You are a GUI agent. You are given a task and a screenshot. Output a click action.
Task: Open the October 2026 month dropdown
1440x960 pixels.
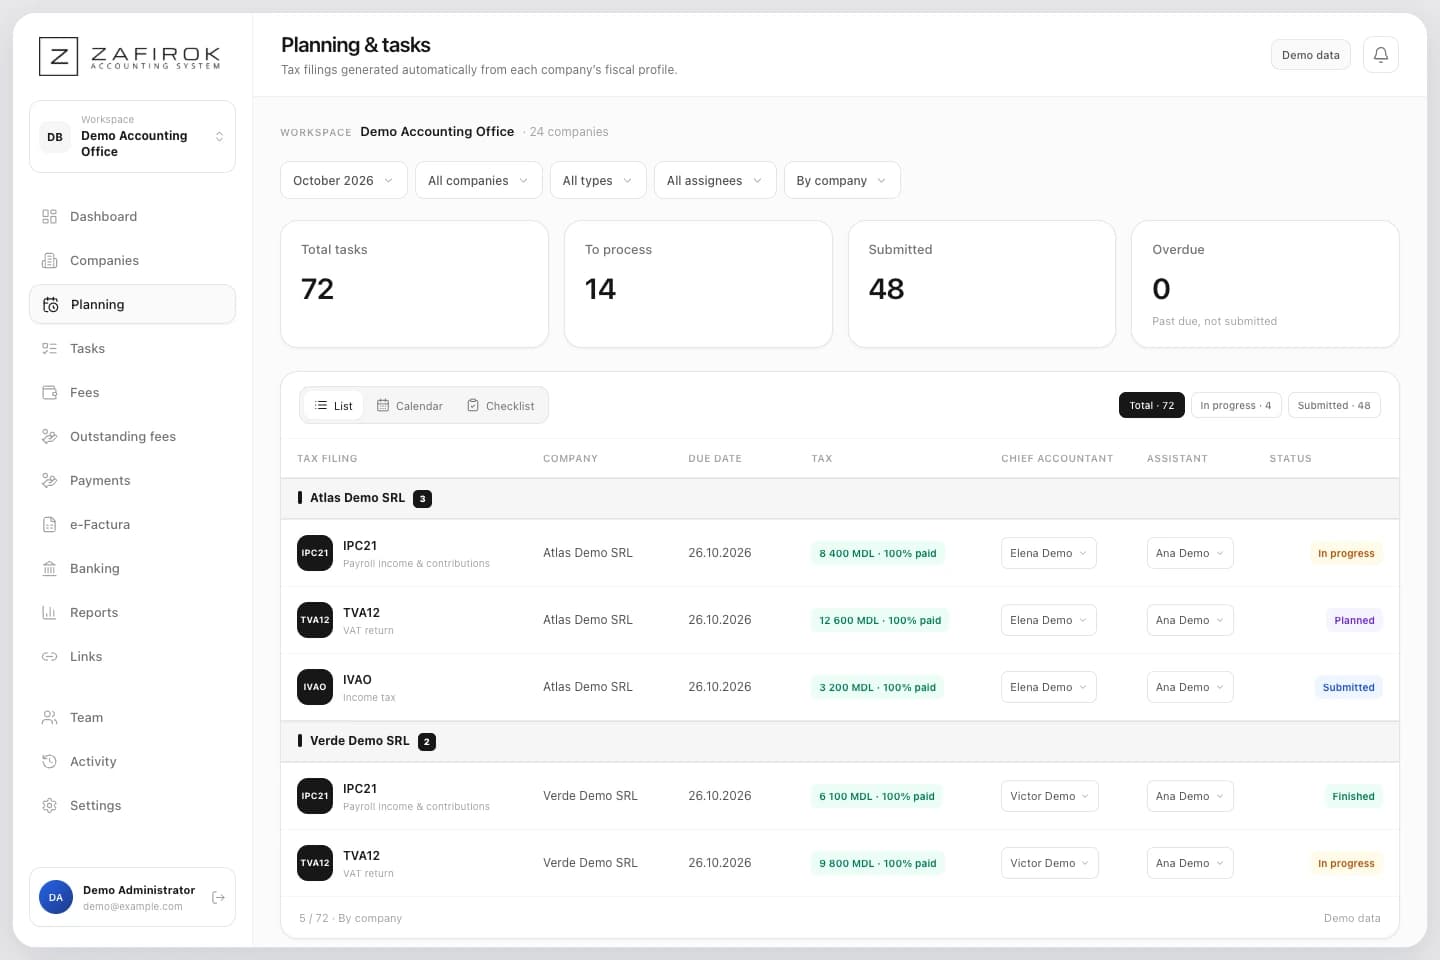coord(344,180)
